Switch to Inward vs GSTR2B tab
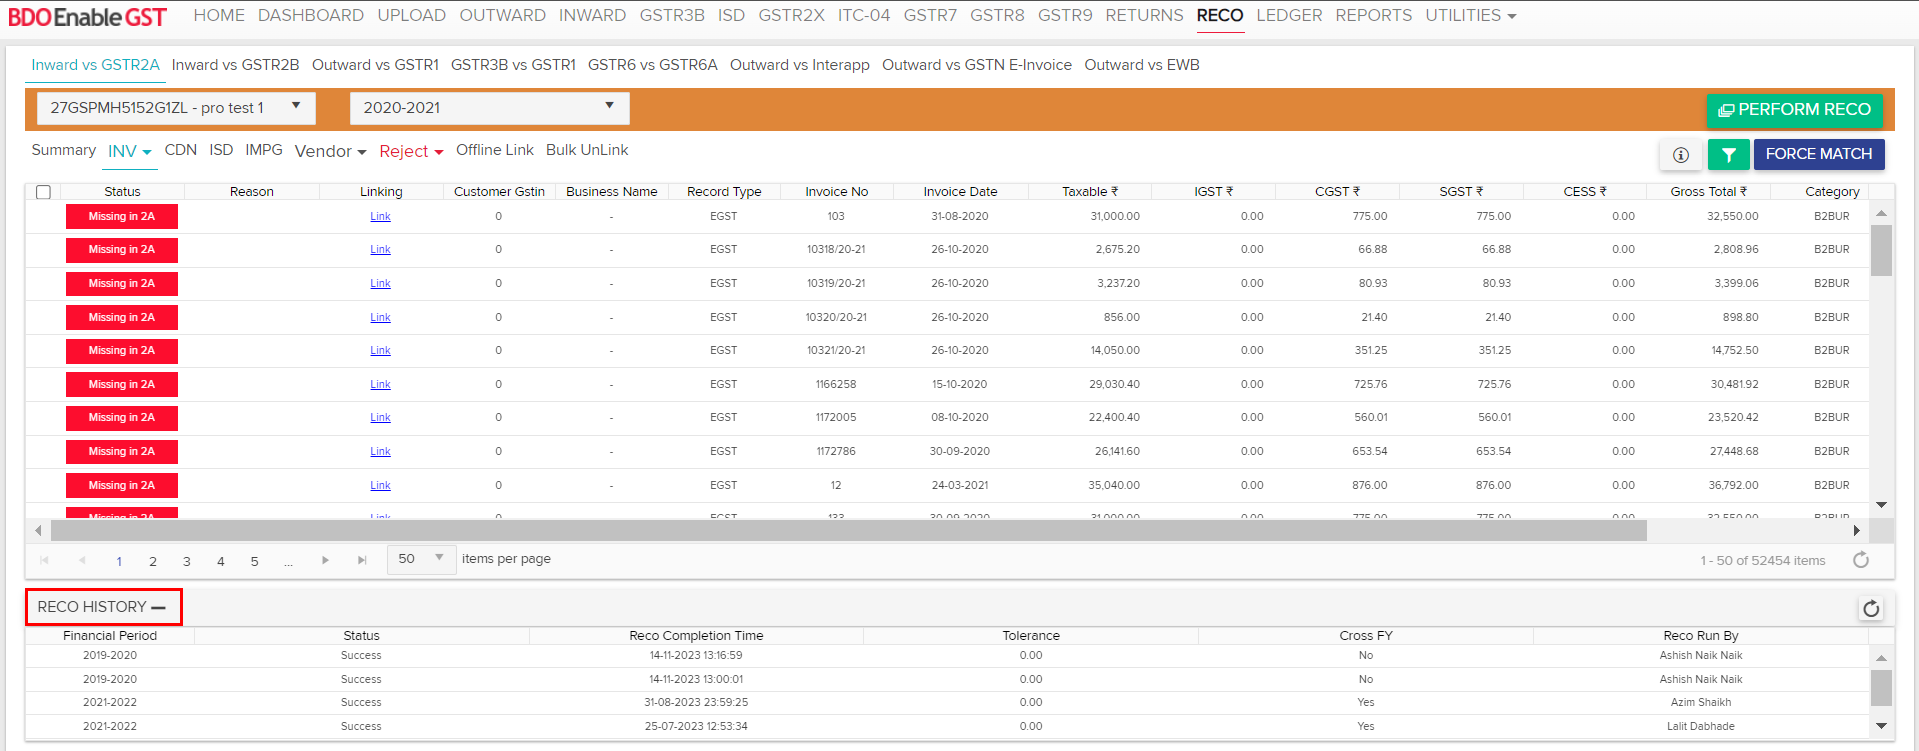The width and height of the screenshot is (1919, 751). (x=235, y=65)
